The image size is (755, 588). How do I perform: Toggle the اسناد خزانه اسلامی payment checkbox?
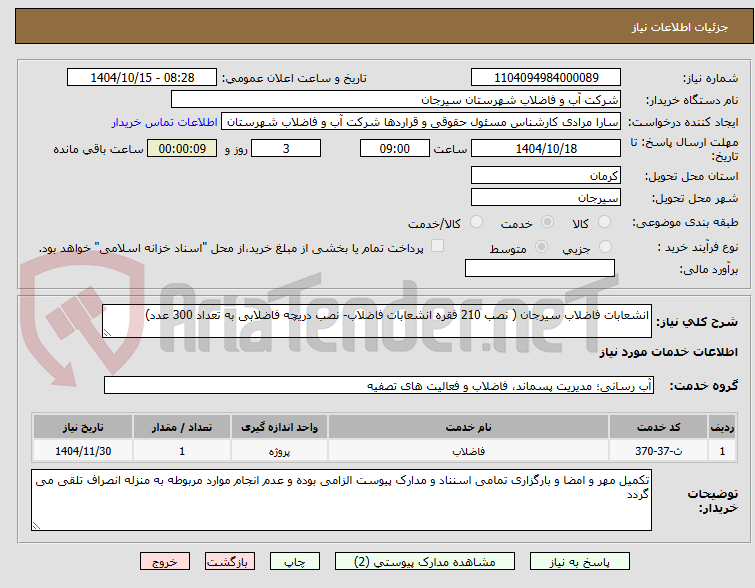pyautogui.click(x=437, y=246)
